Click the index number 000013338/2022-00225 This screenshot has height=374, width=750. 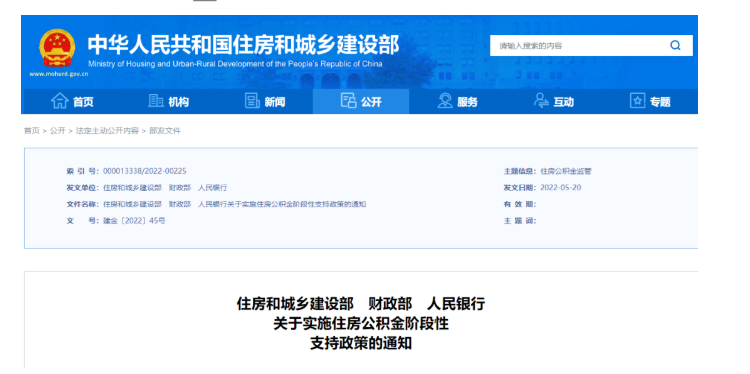click(x=145, y=171)
